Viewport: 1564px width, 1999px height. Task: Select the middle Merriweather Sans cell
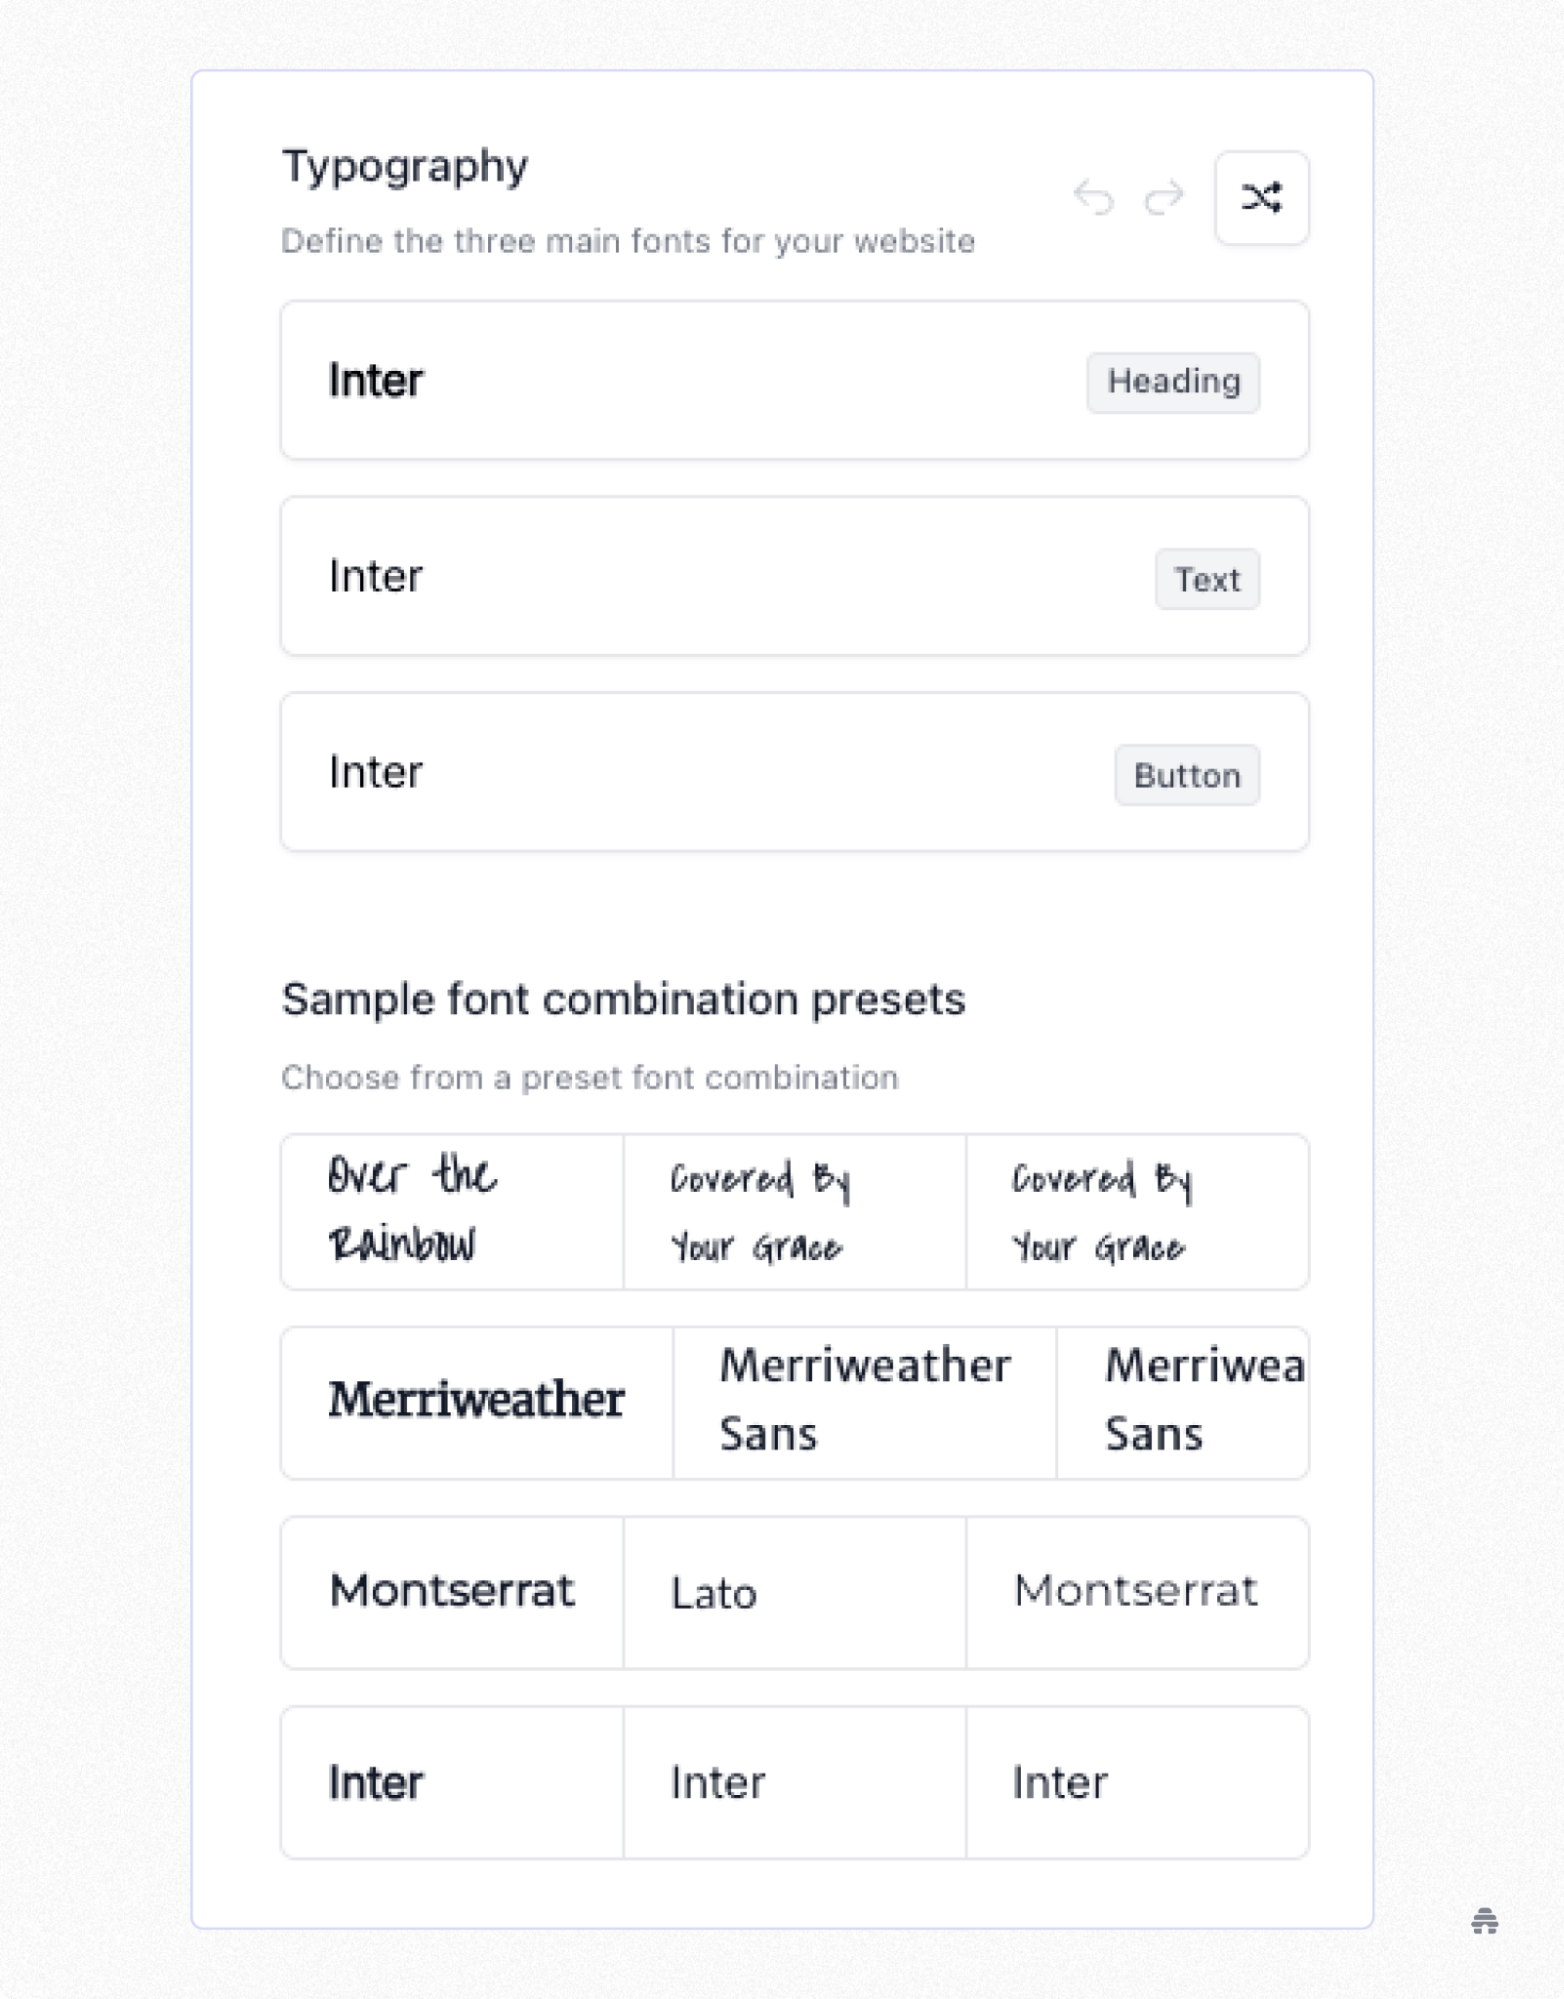click(864, 1401)
